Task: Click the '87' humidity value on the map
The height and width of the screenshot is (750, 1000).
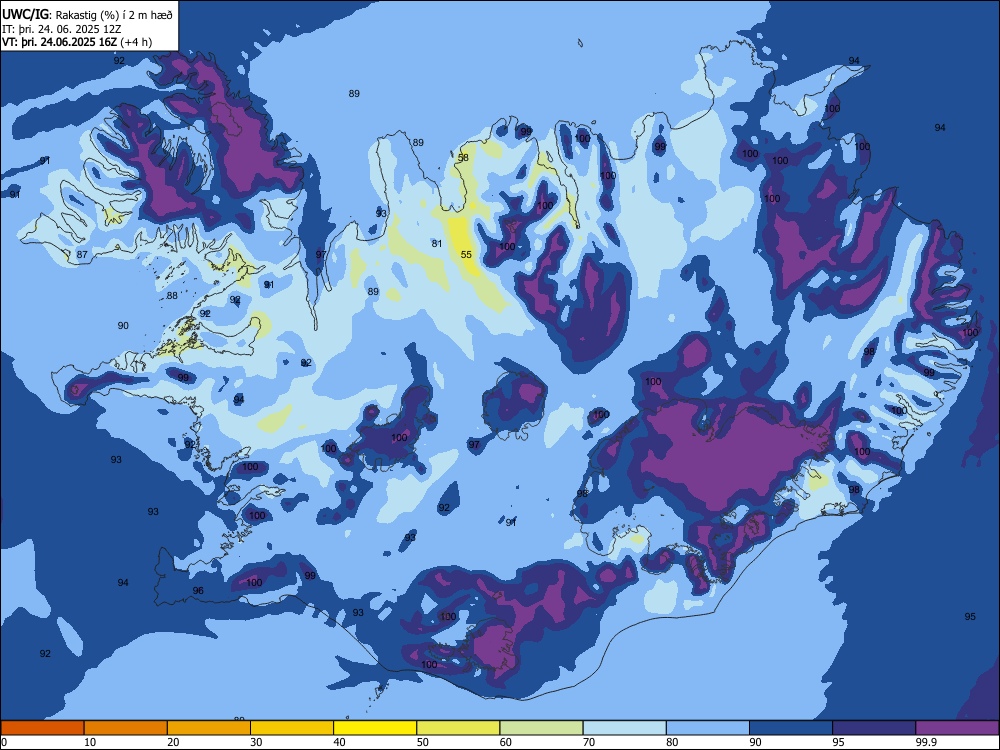Action: pos(82,254)
